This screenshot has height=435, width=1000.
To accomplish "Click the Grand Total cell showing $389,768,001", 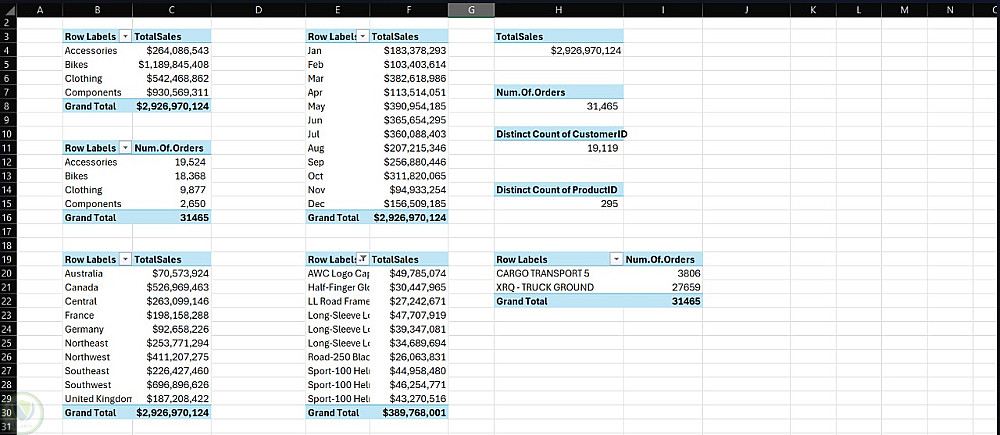I will point(407,412).
